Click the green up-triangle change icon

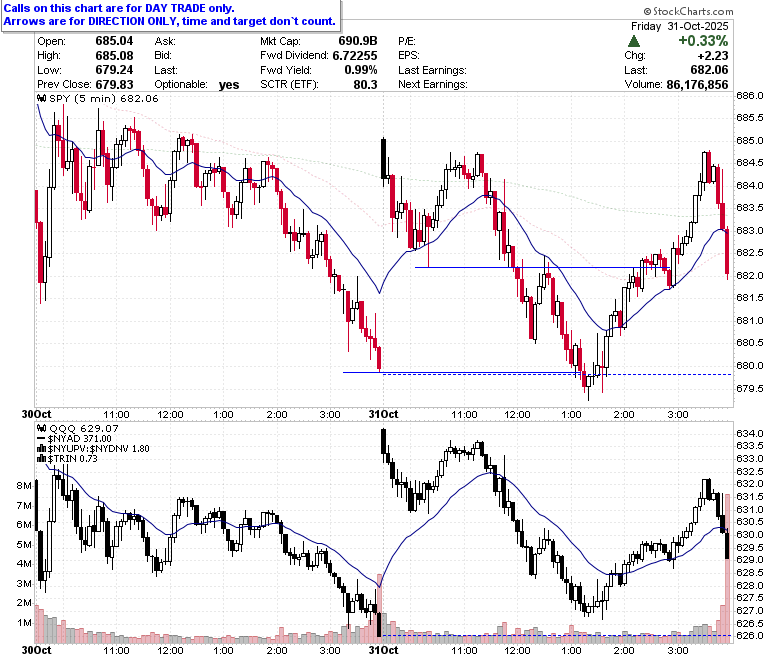[634, 41]
